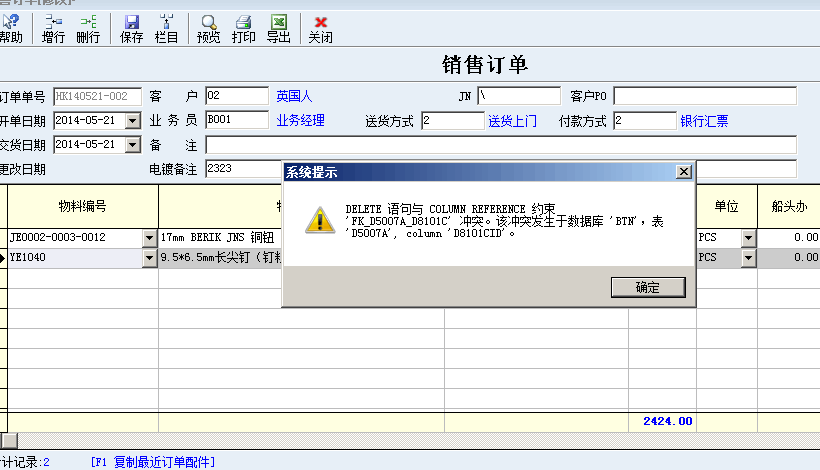
Task: Click the red 关闭 close toolbar icon
Action: [x=321, y=29]
